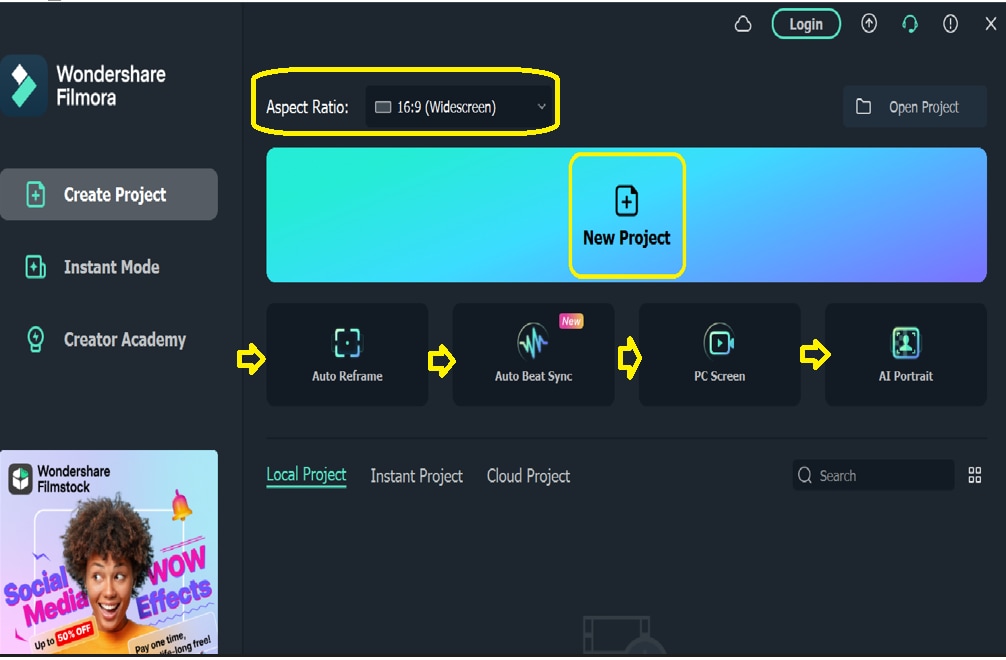Click the Create Project plus-file icon
Screen dimensions: 1006x660
point(35,194)
